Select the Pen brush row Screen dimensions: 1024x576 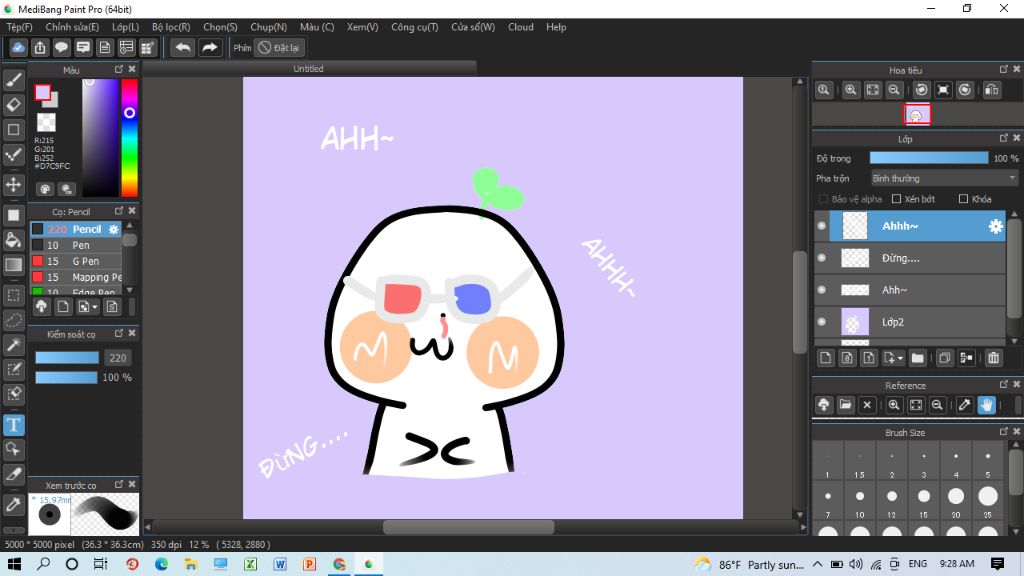76,246
